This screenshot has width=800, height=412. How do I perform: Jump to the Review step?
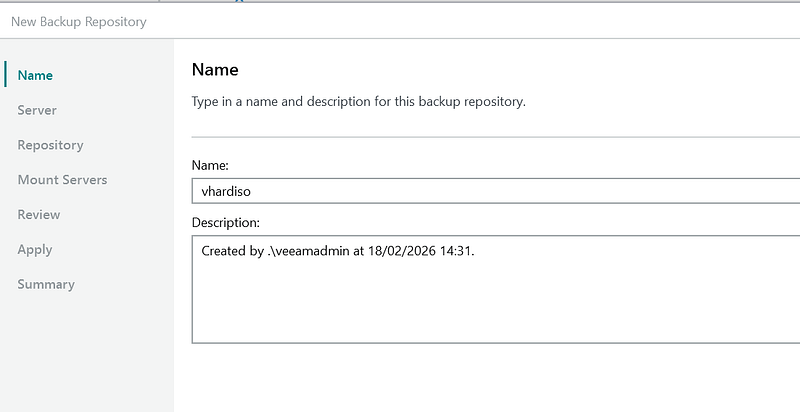[x=39, y=215]
